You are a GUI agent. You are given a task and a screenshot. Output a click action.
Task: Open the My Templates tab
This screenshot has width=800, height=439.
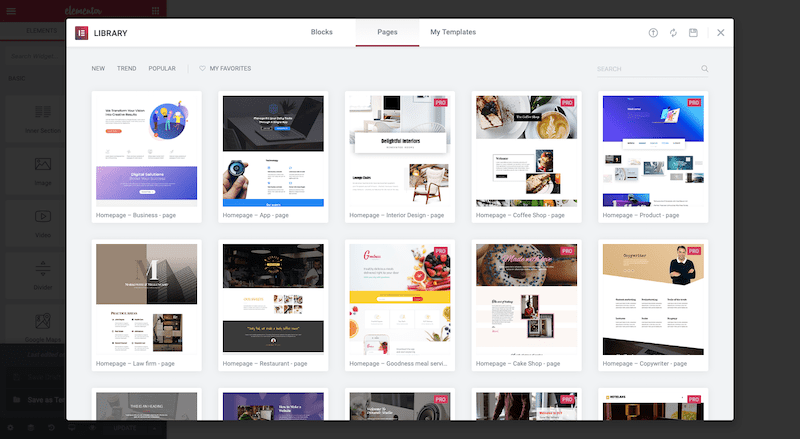[x=453, y=32]
